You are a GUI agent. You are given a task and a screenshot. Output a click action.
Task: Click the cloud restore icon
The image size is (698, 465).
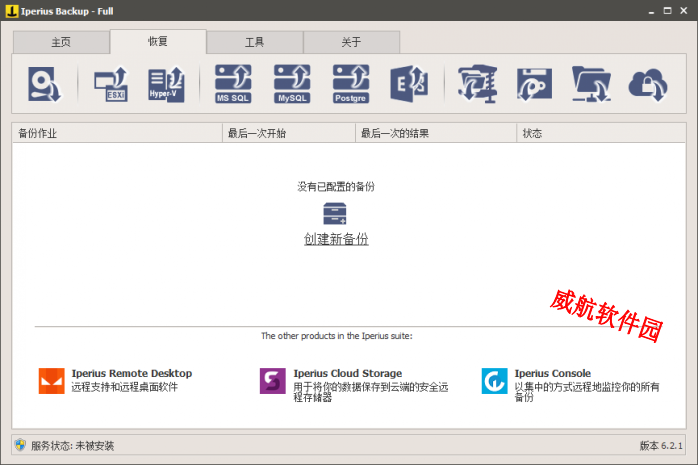pyautogui.click(x=648, y=84)
